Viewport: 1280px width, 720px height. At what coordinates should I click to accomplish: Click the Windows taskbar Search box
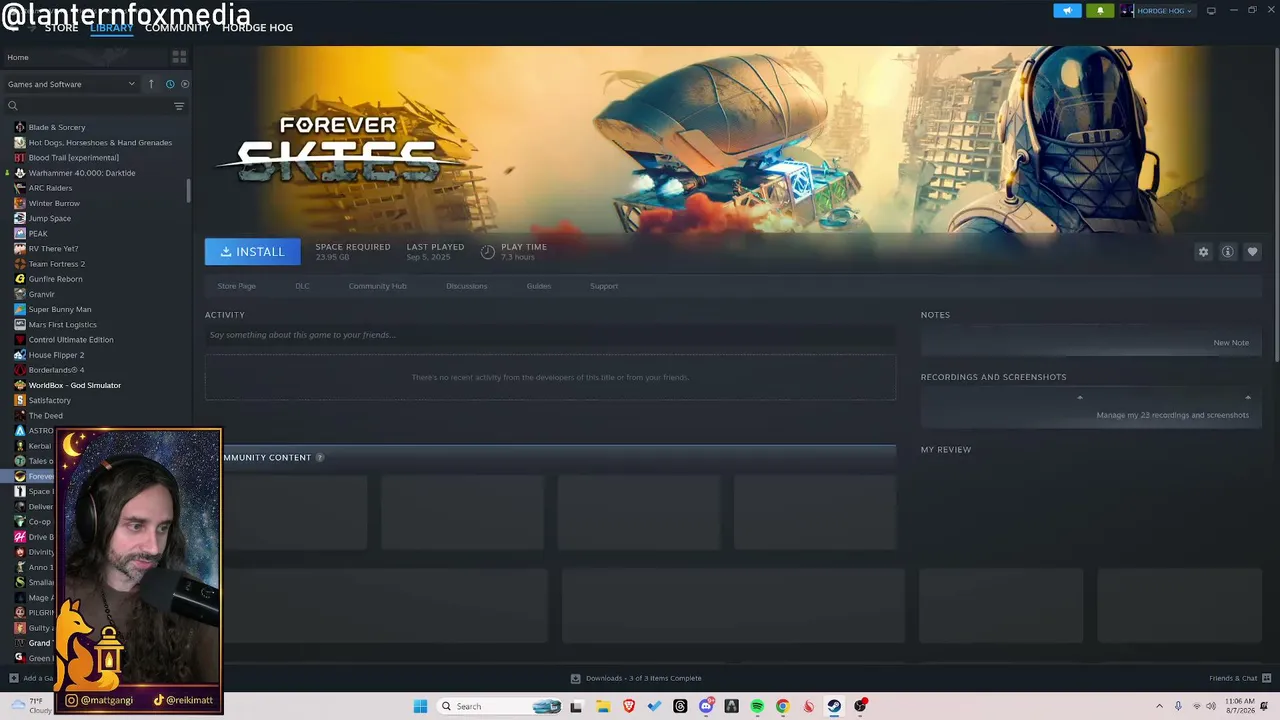click(x=500, y=706)
